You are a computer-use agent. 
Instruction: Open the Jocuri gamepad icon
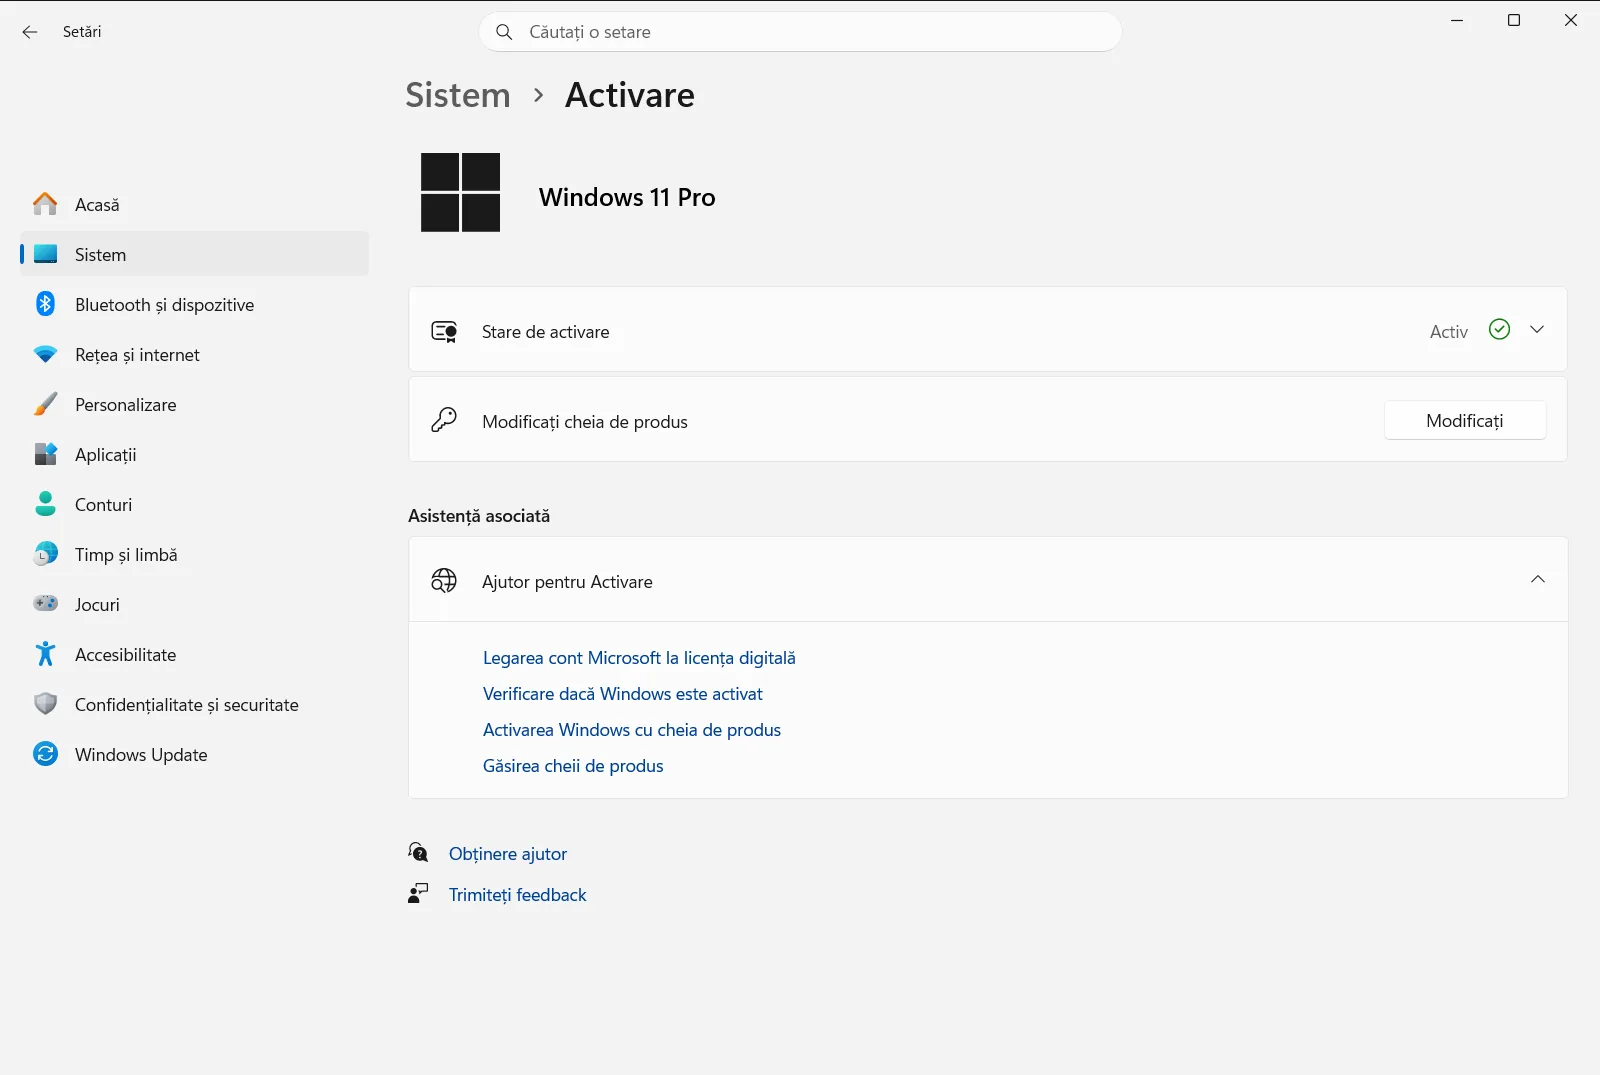[x=45, y=603]
